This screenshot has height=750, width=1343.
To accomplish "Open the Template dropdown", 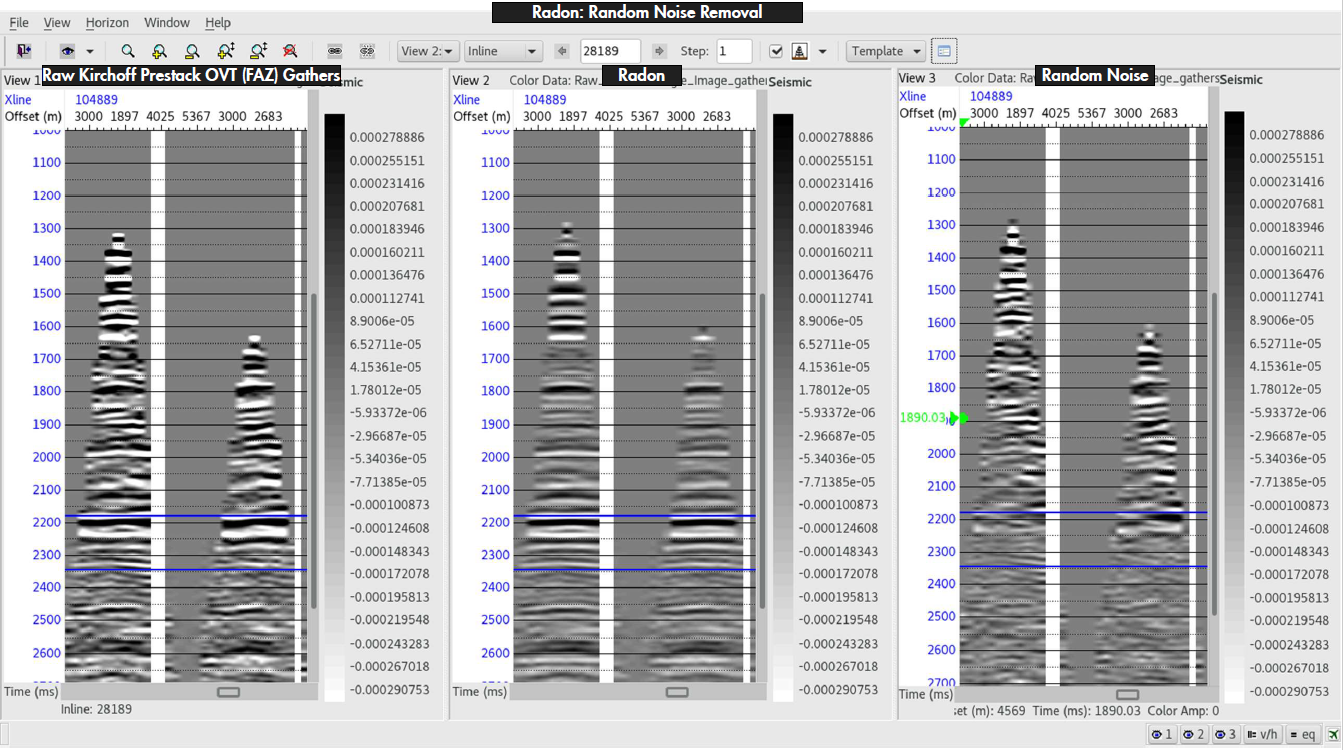I will pos(885,50).
